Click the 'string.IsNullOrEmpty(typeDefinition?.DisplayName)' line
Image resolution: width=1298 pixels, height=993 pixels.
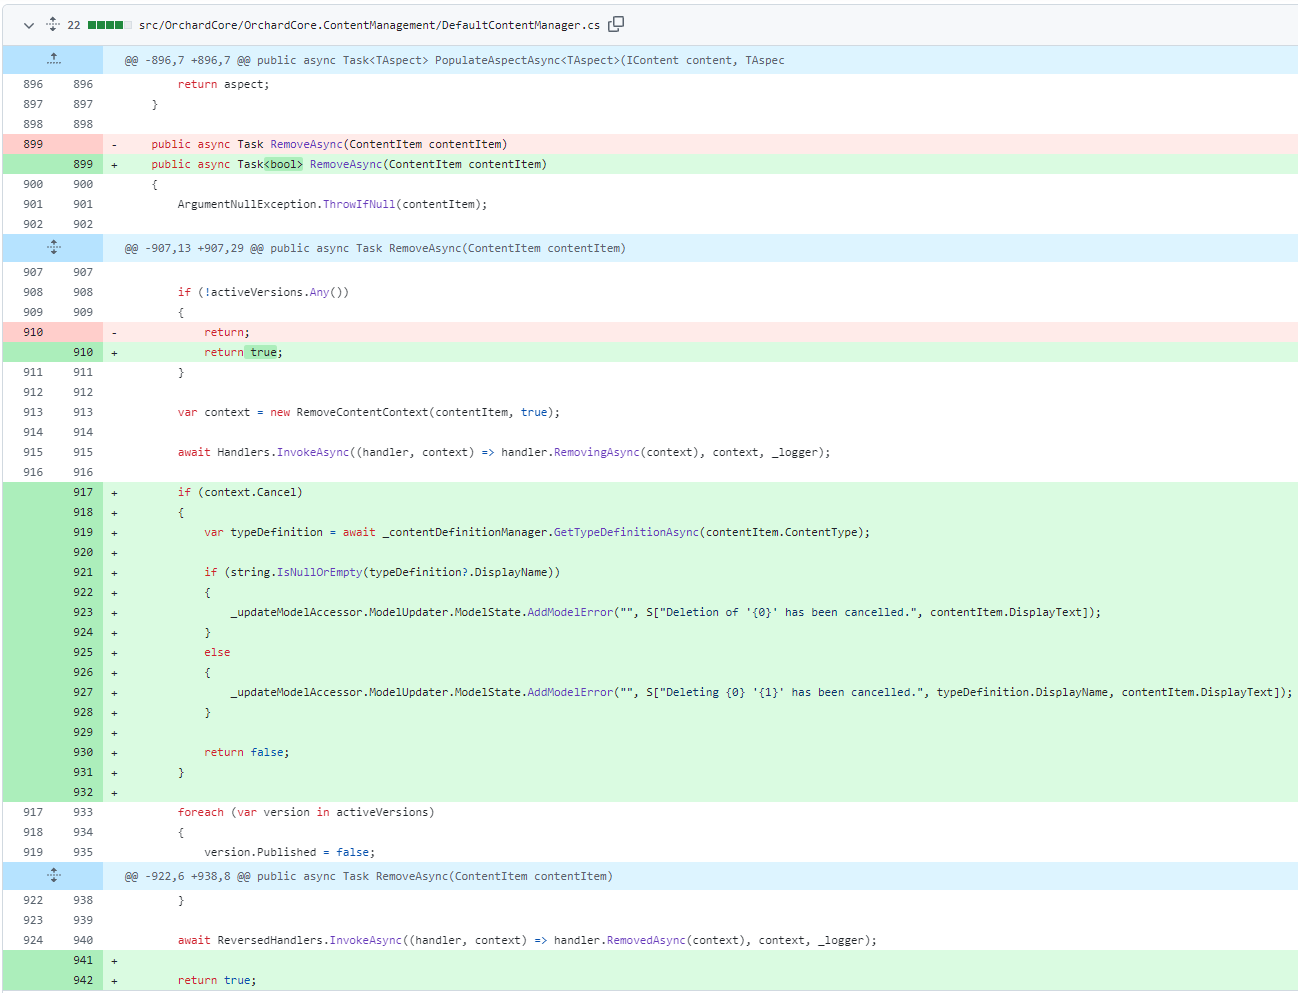382,572
